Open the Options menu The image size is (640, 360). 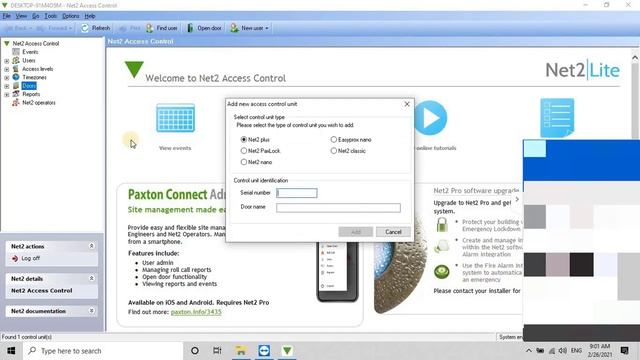click(x=71, y=16)
